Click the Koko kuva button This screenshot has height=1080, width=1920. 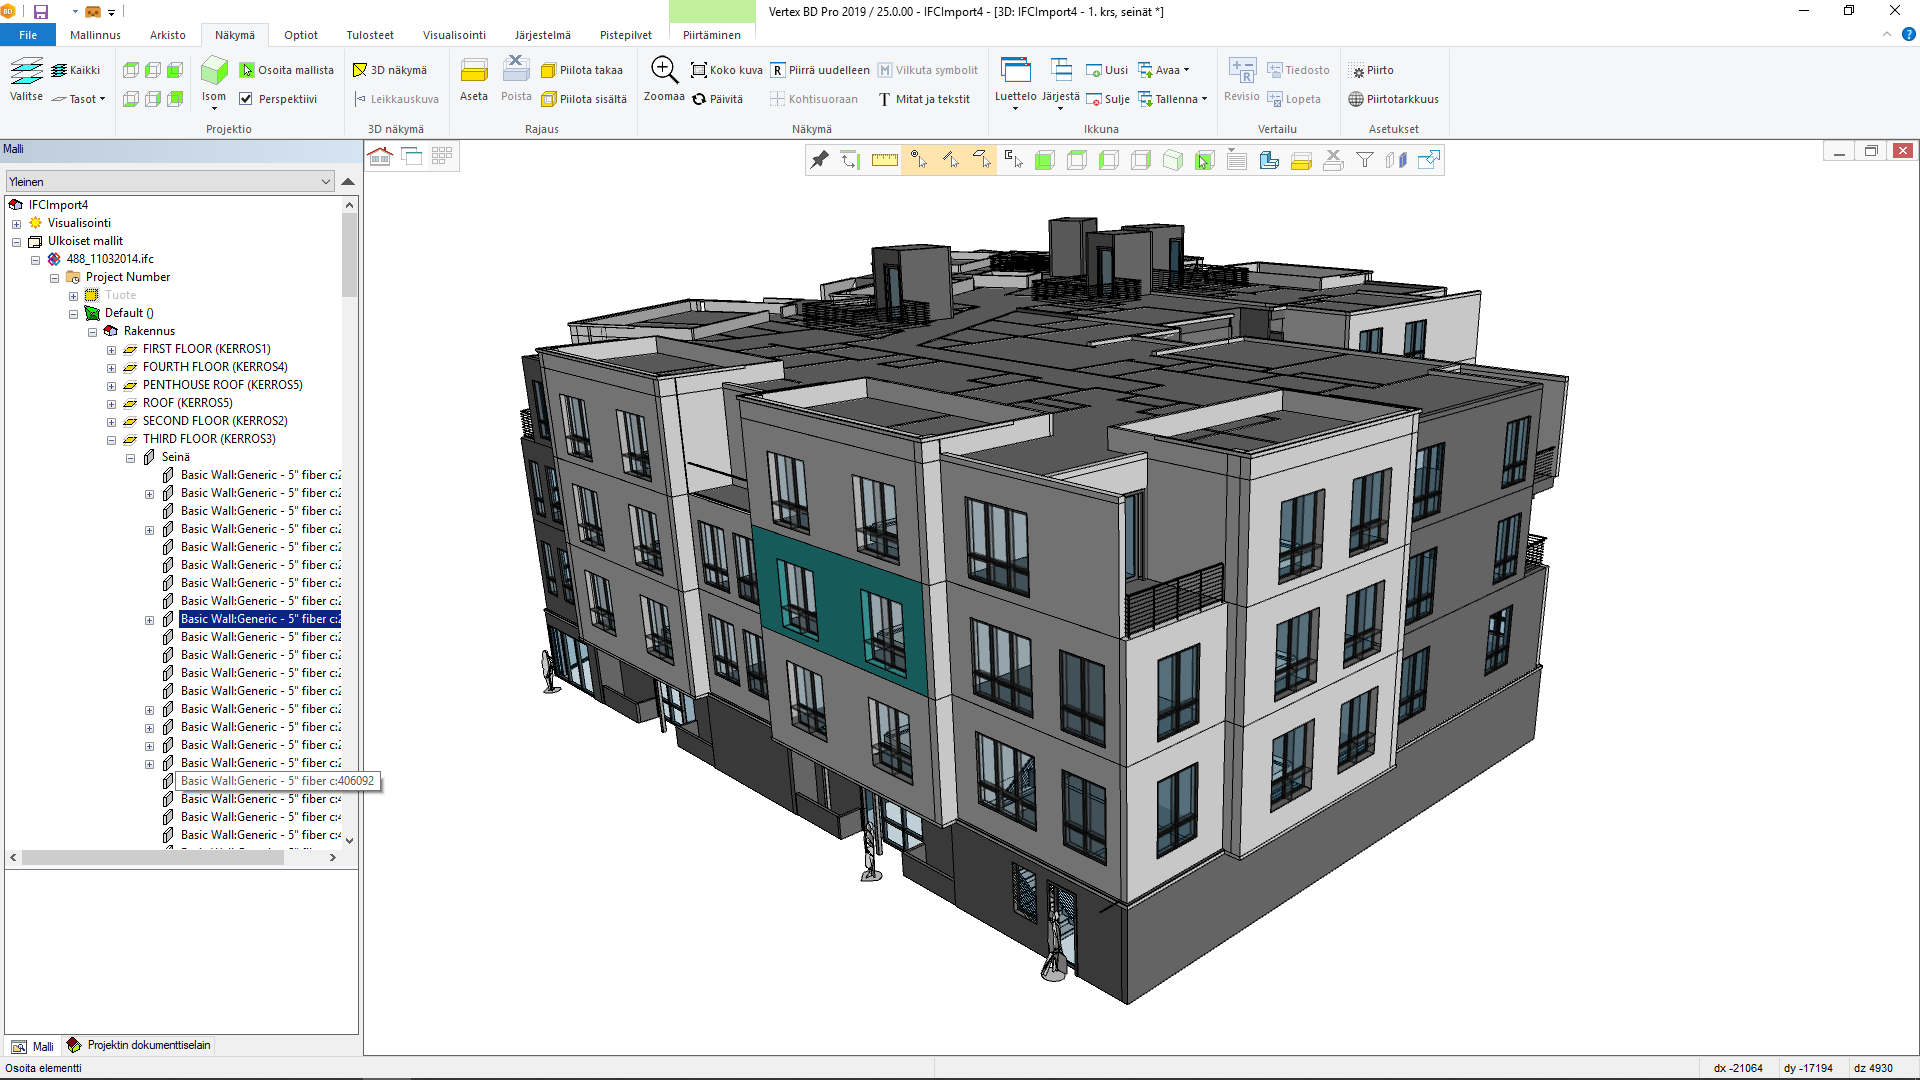[x=727, y=70]
